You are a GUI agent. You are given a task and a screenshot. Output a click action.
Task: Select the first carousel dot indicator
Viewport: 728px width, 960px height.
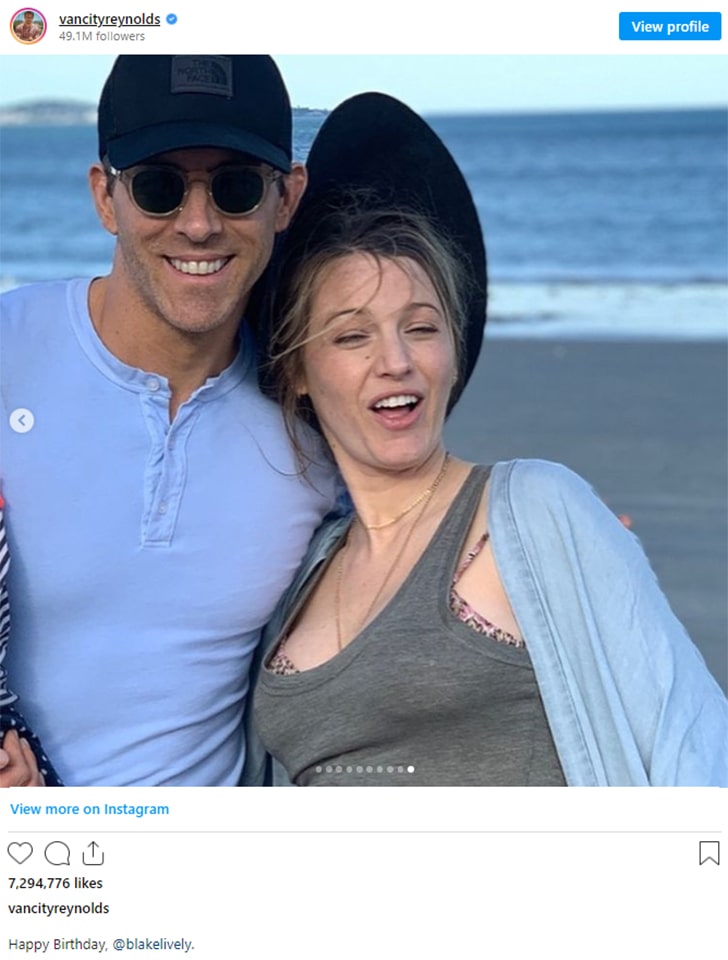[x=319, y=770]
